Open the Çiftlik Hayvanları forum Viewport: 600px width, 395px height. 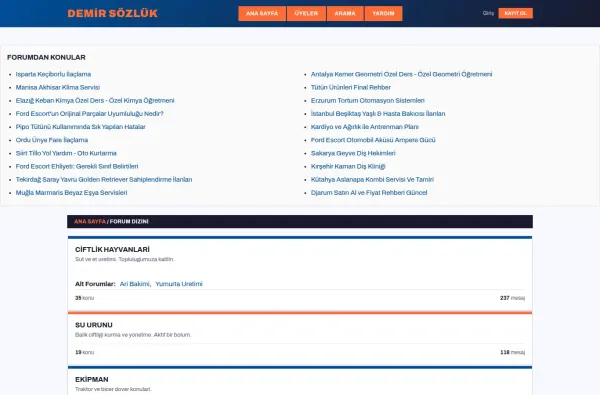click(112, 250)
